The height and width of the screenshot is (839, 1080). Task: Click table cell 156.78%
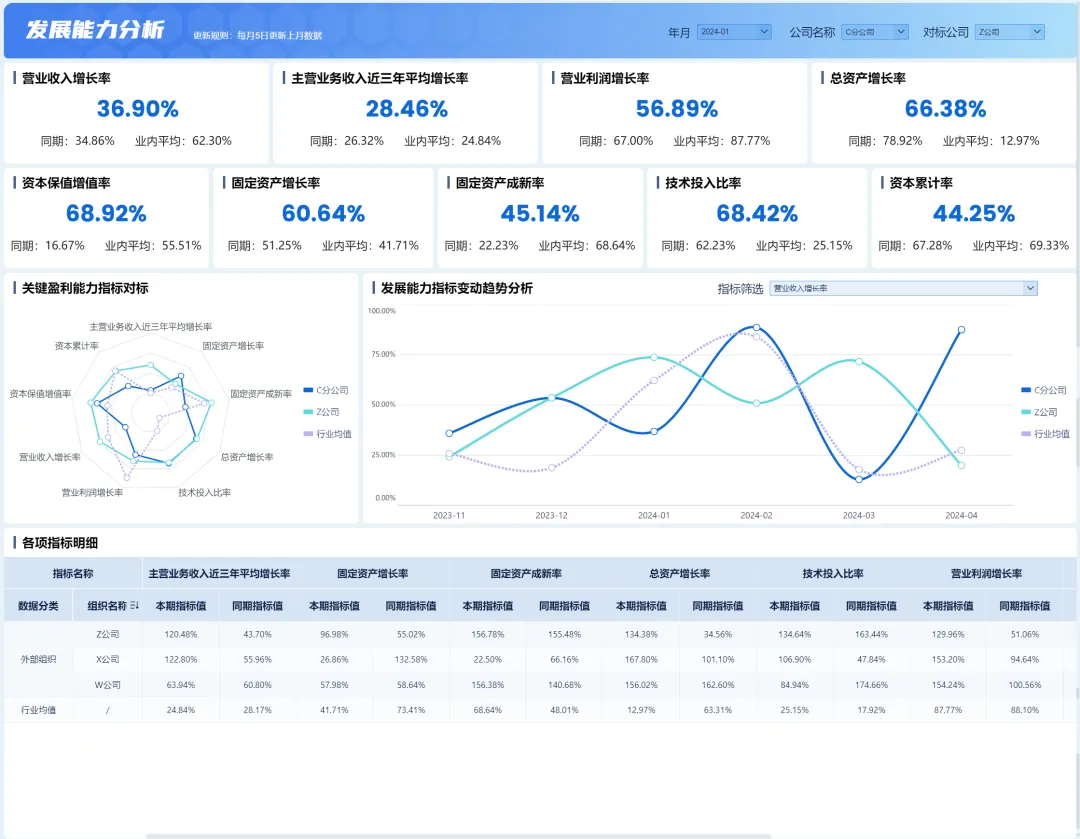(488, 634)
